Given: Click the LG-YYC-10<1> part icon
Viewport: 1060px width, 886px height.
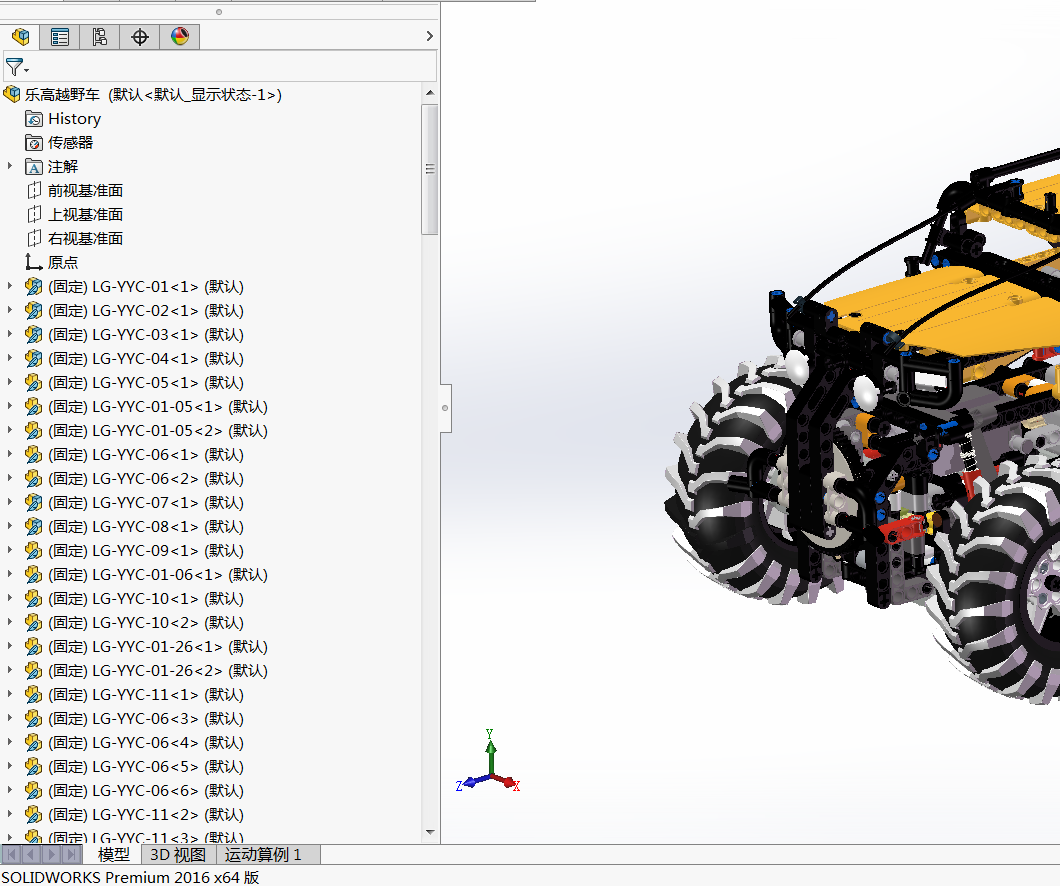Looking at the screenshot, I should pyautogui.click(x=33, y=599).
